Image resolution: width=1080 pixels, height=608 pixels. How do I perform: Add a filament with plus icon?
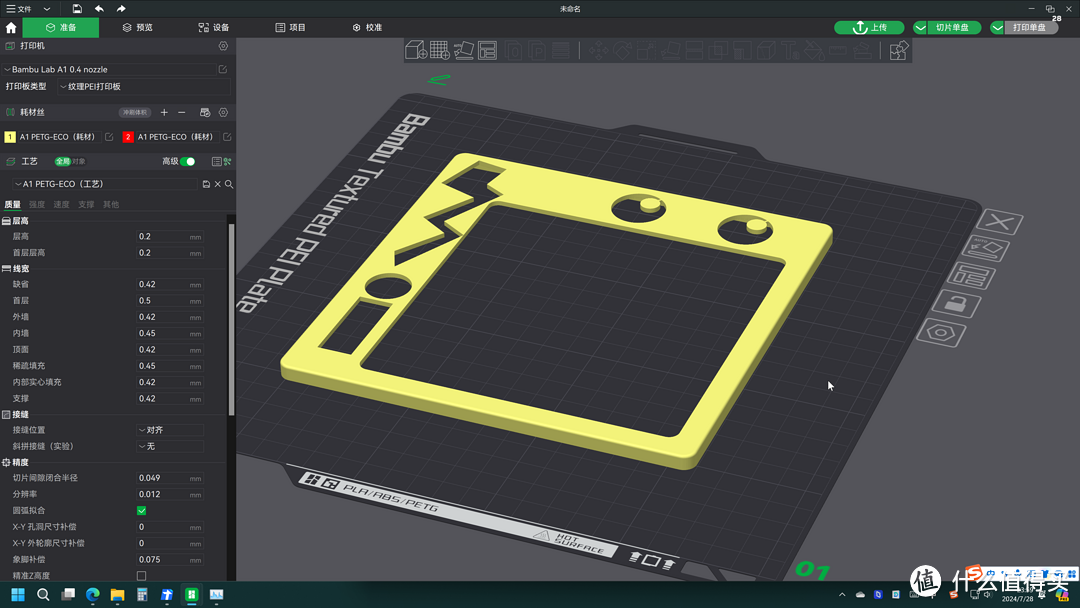pyautogui.click(x=164, y=112)
